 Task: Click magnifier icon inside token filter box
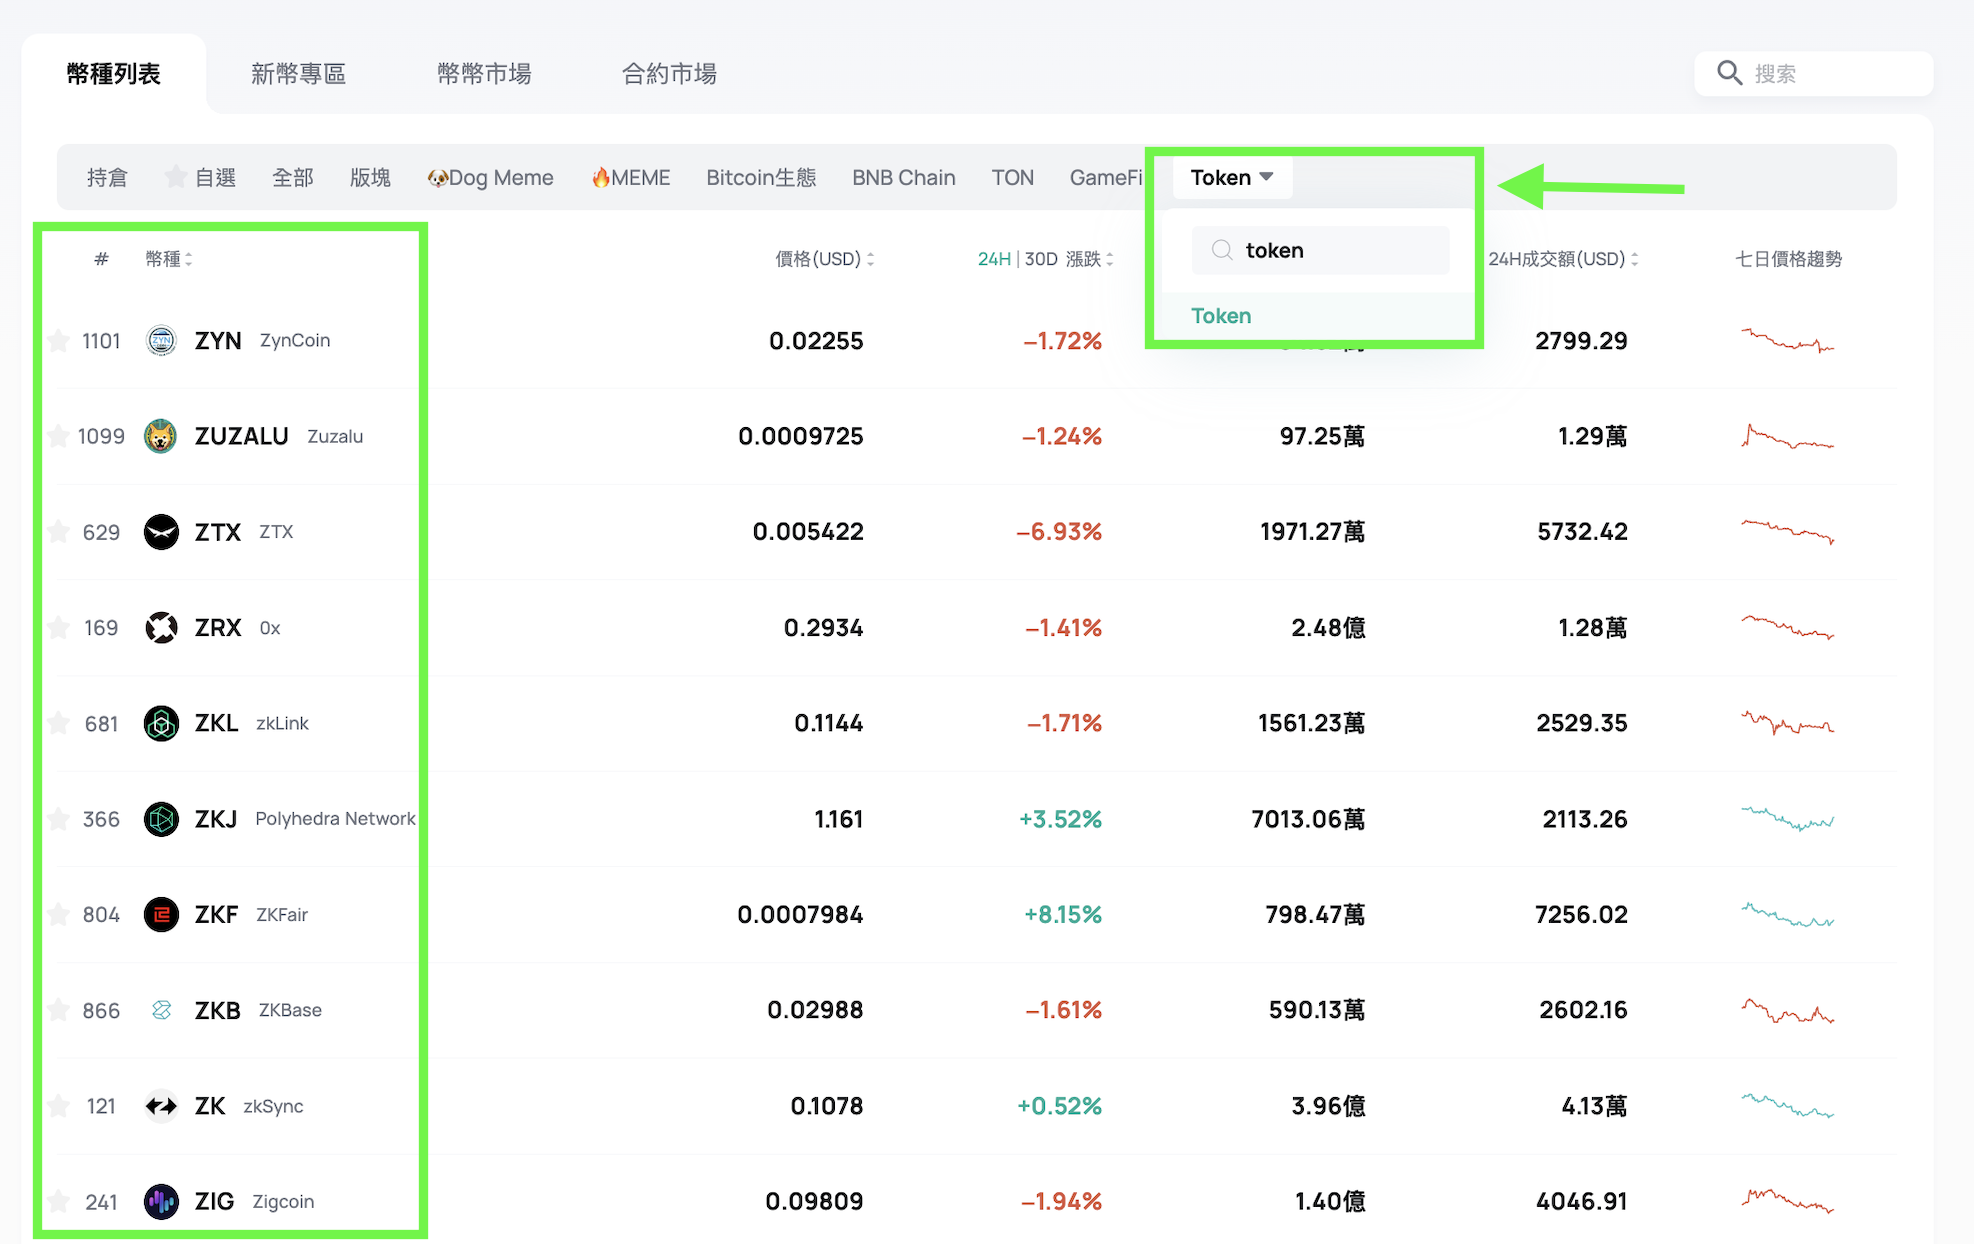tap(1222, 250)
